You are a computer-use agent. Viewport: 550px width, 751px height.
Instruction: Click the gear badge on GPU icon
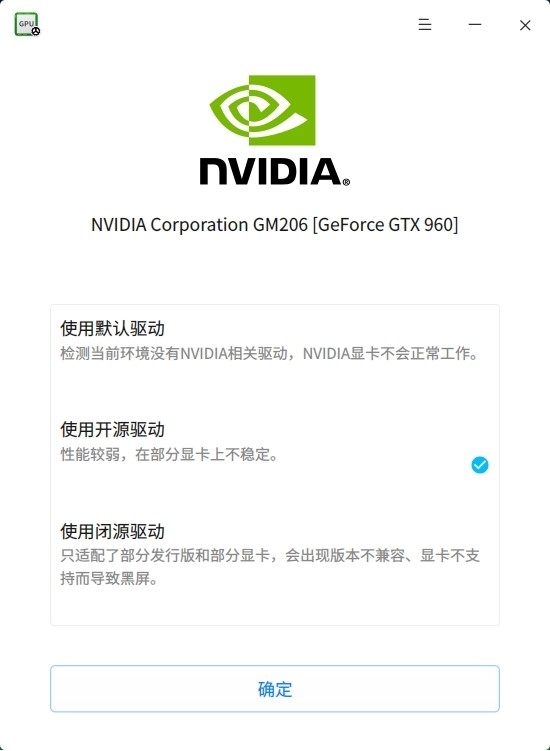coord(35,32)
